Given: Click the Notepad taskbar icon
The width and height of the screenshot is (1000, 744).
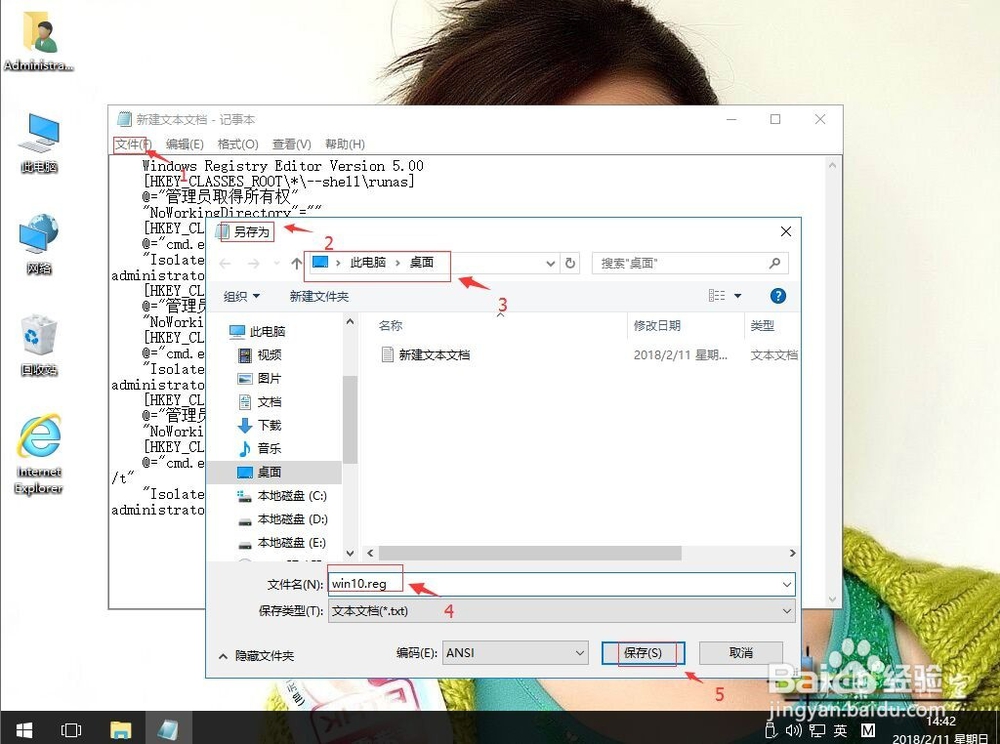Looking at the screenshot, I should point(168,729).
